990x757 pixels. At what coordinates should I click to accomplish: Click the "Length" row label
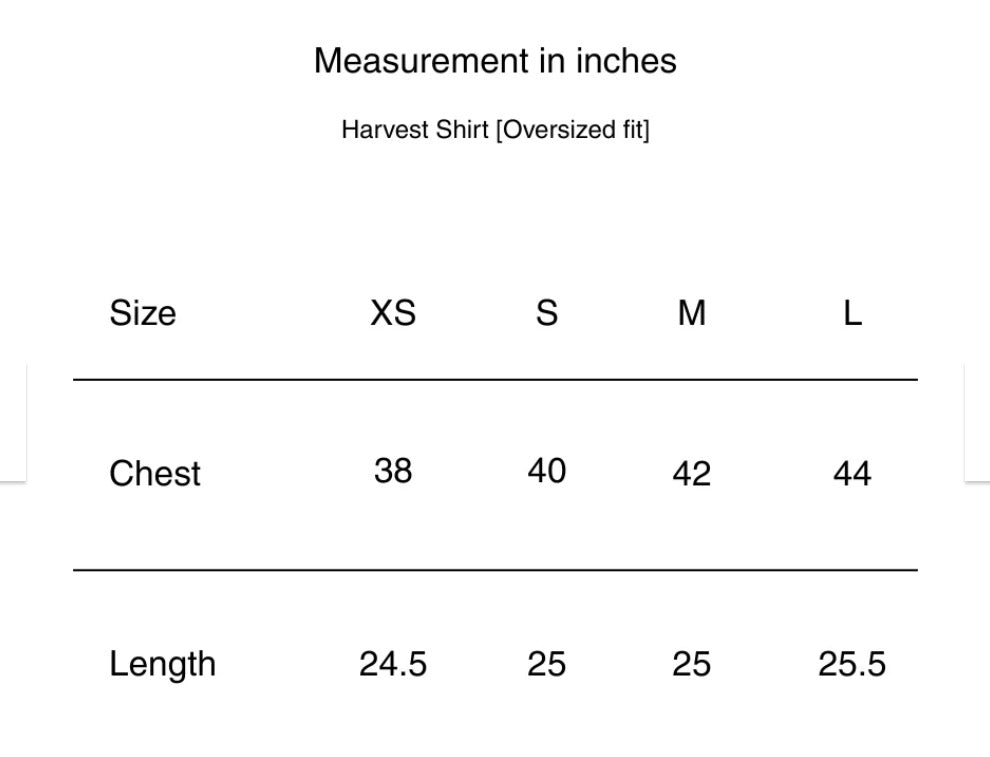[x=162, y=664]
